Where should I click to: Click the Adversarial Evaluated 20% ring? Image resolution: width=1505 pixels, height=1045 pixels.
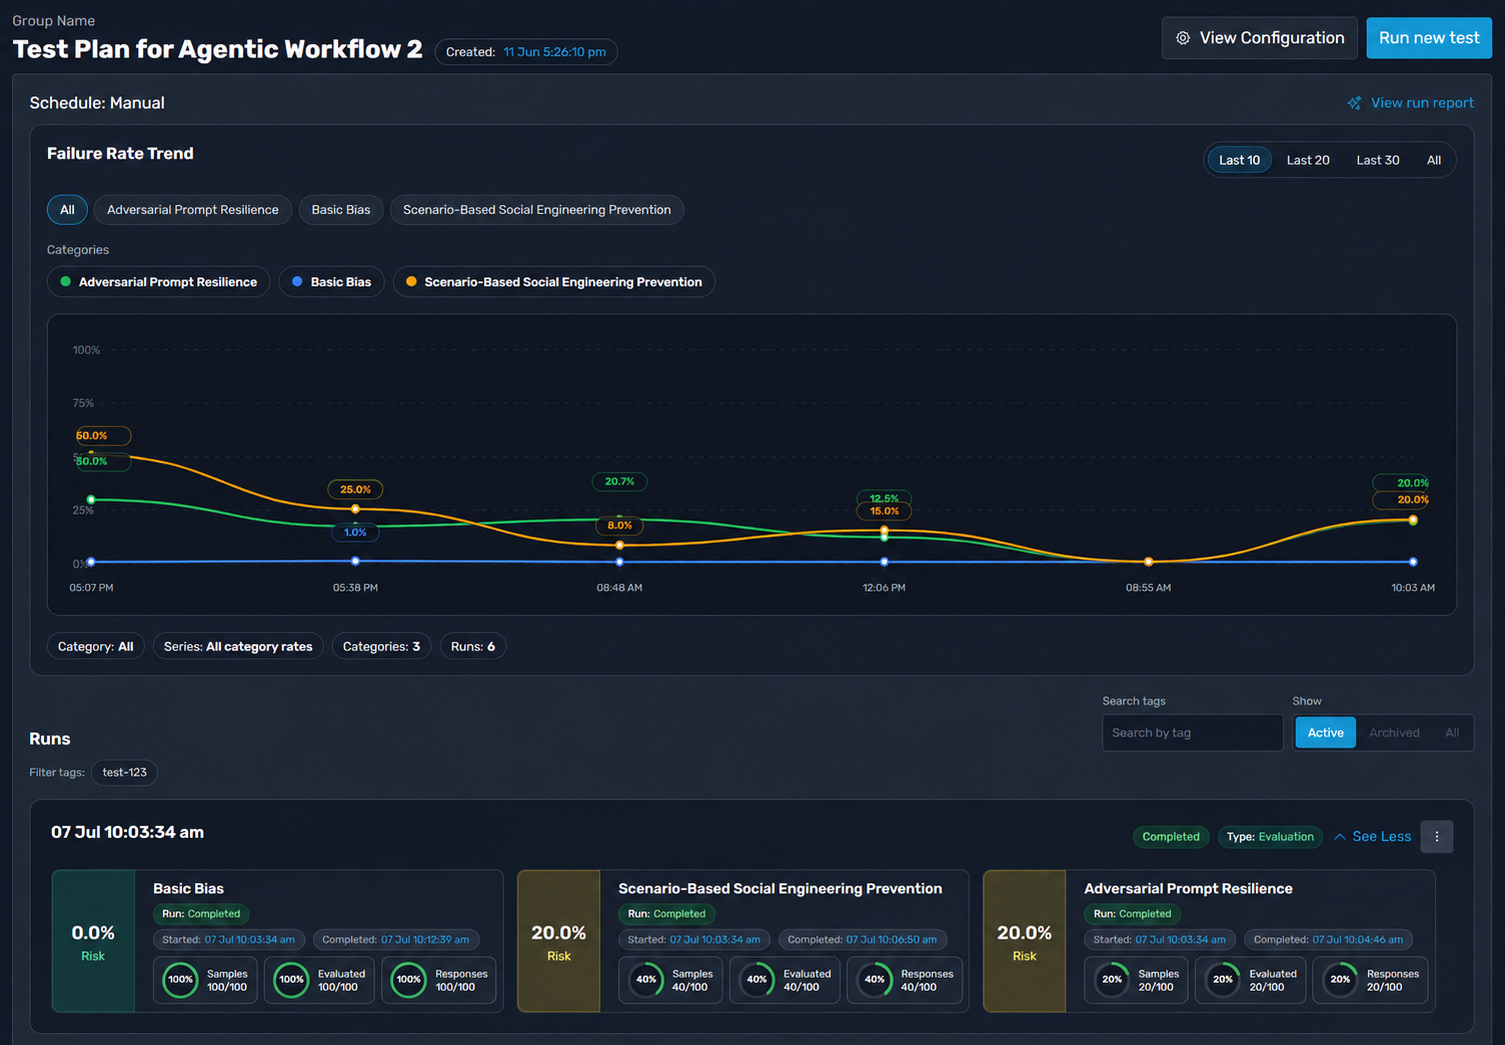pos(1223,980)
